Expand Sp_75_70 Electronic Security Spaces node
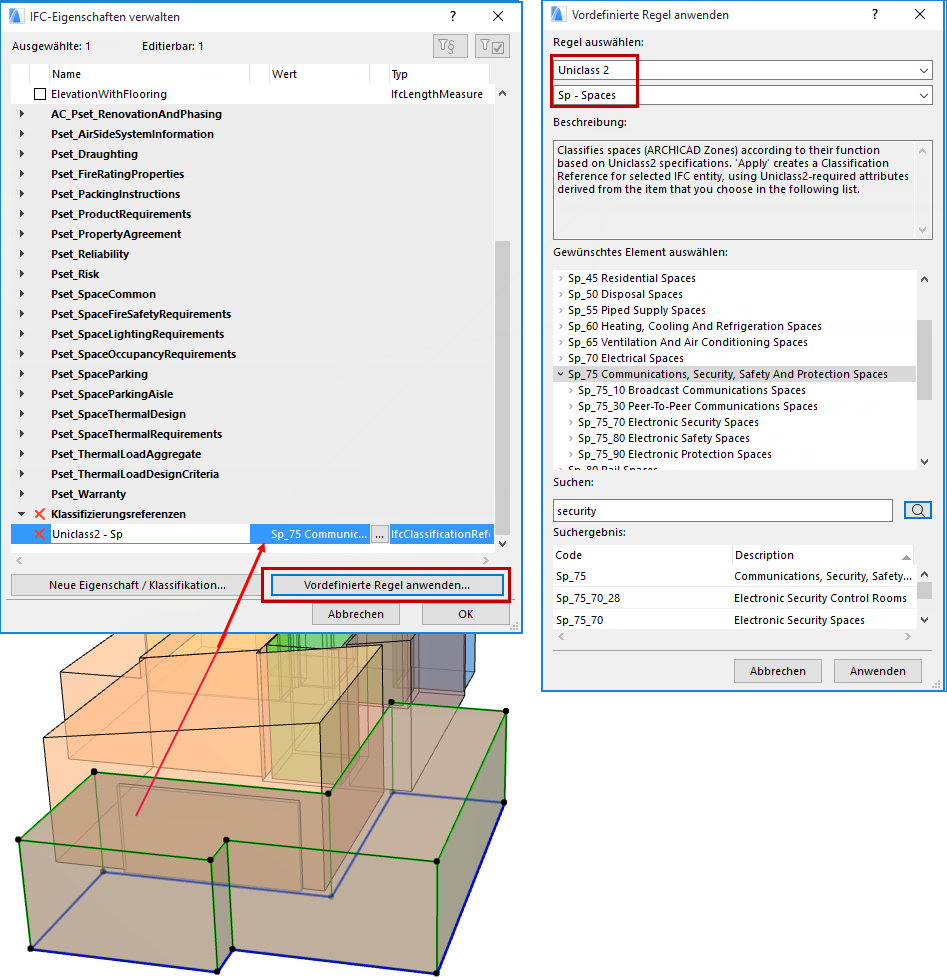 point(571,422)
